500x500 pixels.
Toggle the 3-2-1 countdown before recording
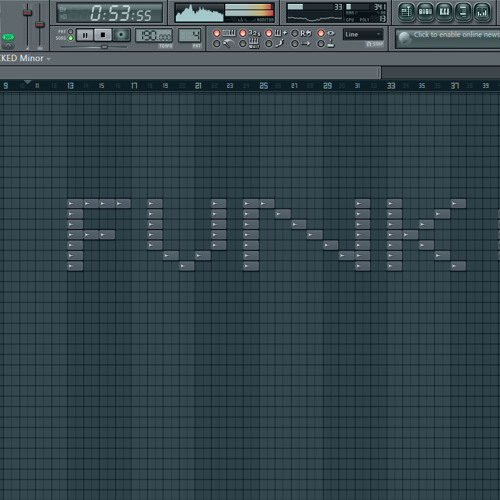click(x=243, y=33)
